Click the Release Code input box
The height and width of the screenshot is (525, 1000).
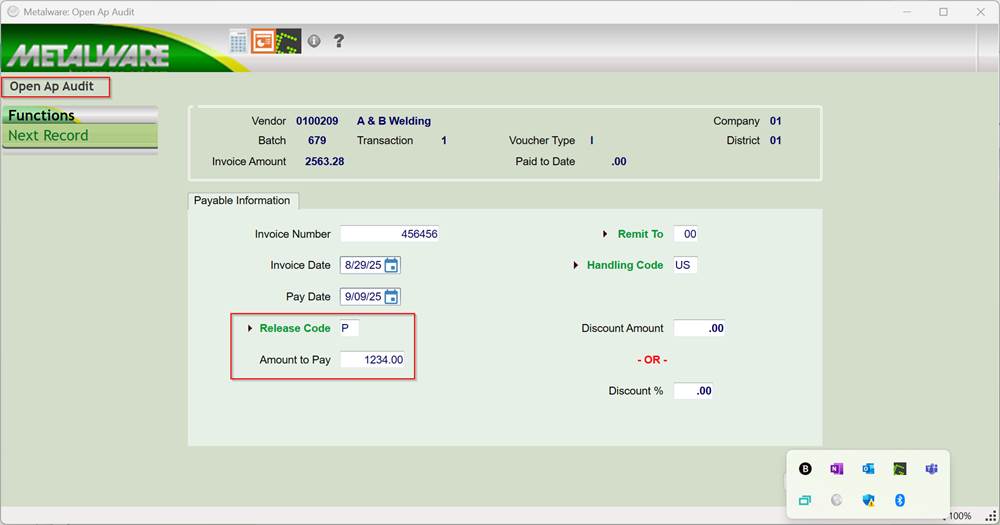pyautogui.click(x=349, y=329)
